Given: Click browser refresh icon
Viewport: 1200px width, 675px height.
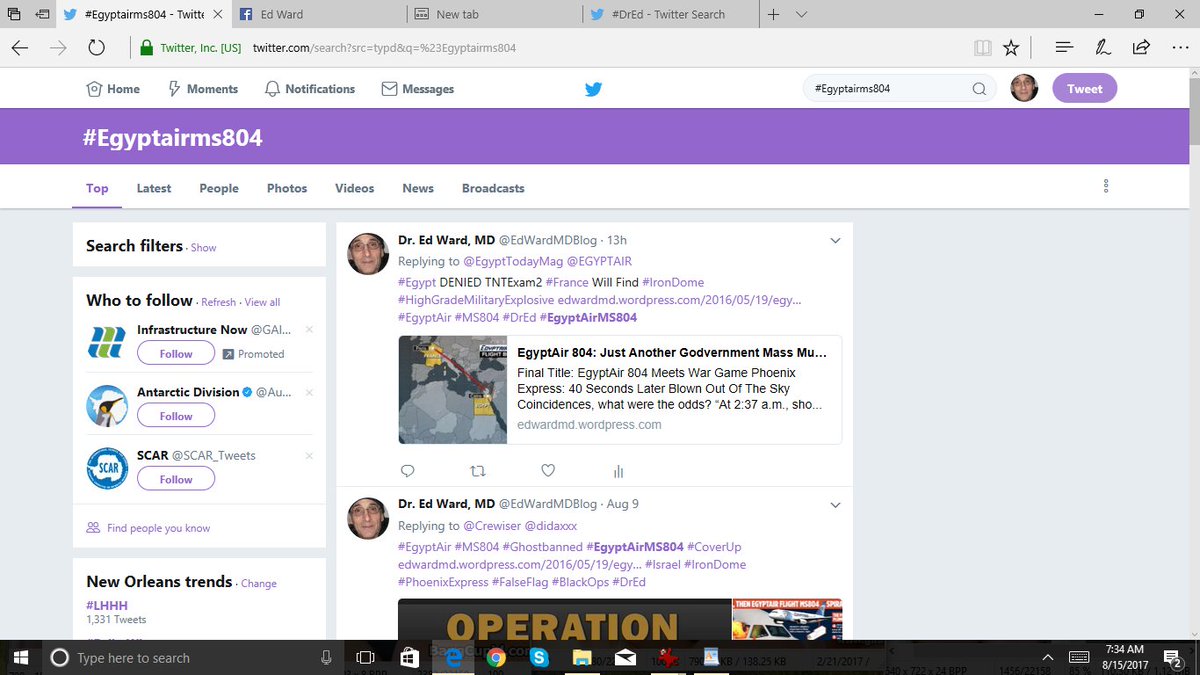Looking at the screenshot, I should click(x=97, y=47).
